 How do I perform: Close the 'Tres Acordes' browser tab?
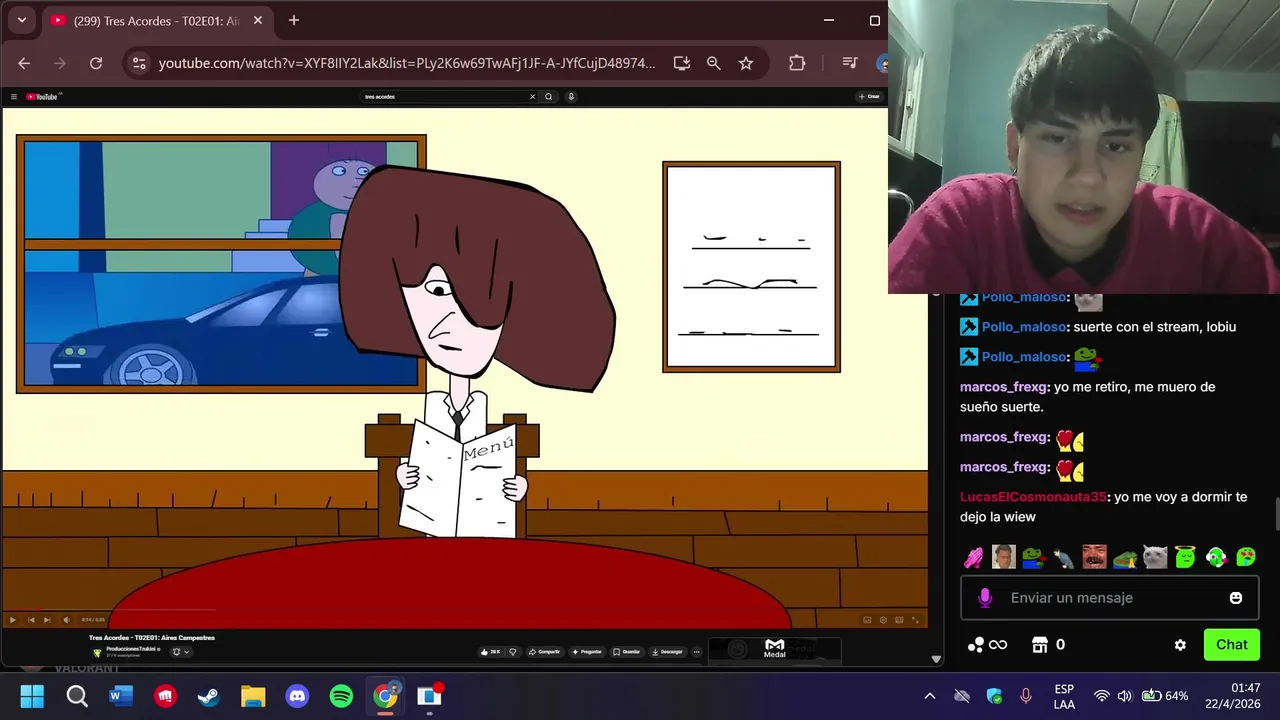pyautogui.click(x=258, y=21)
